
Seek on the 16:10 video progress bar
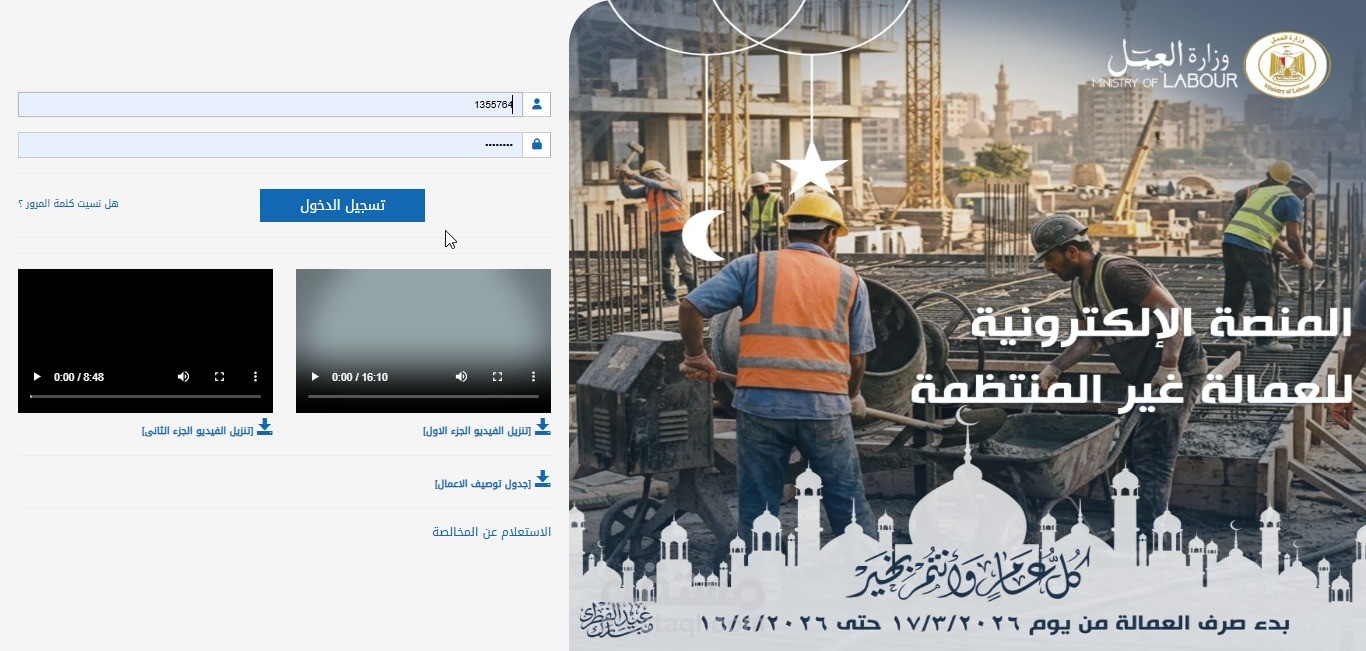[423, 397]
